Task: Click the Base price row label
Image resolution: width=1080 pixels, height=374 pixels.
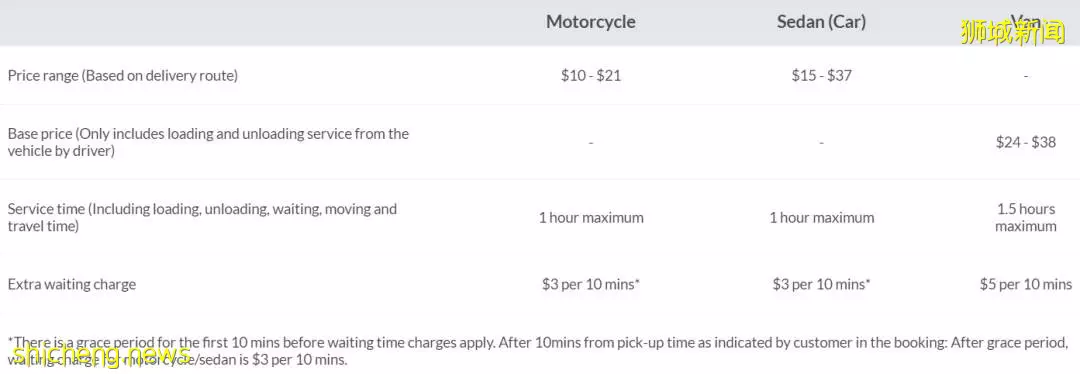Action: (208, 142)
